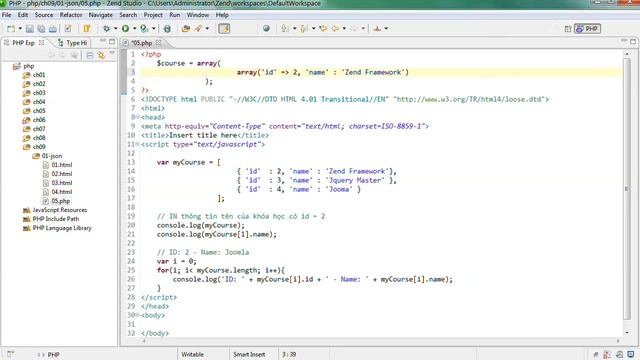
Task: Open the Window menu
Action: pyautogui.click(x=198, y=15)
